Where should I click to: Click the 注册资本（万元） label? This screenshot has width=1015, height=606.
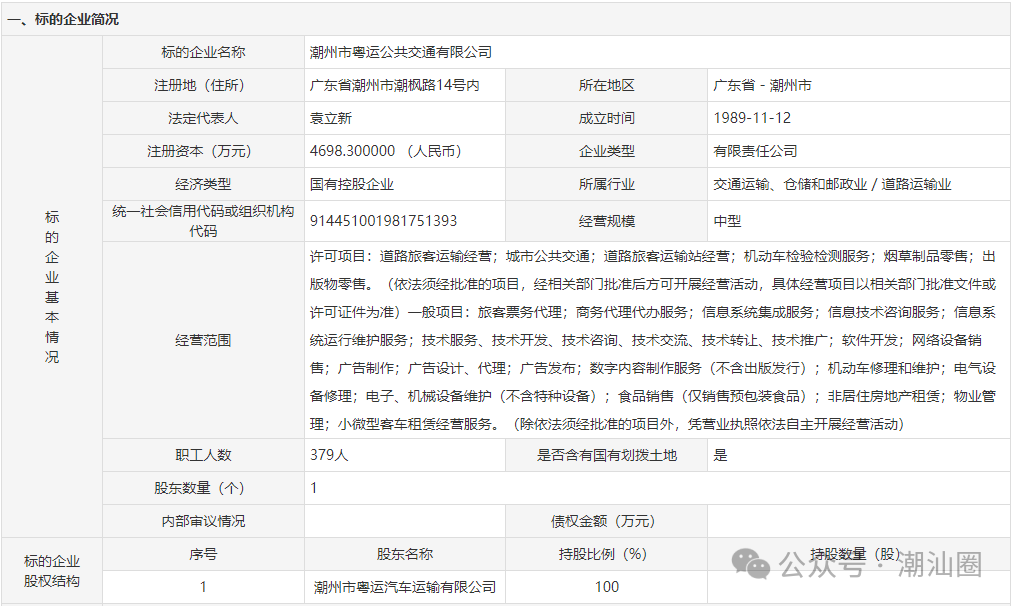(199, 152)
